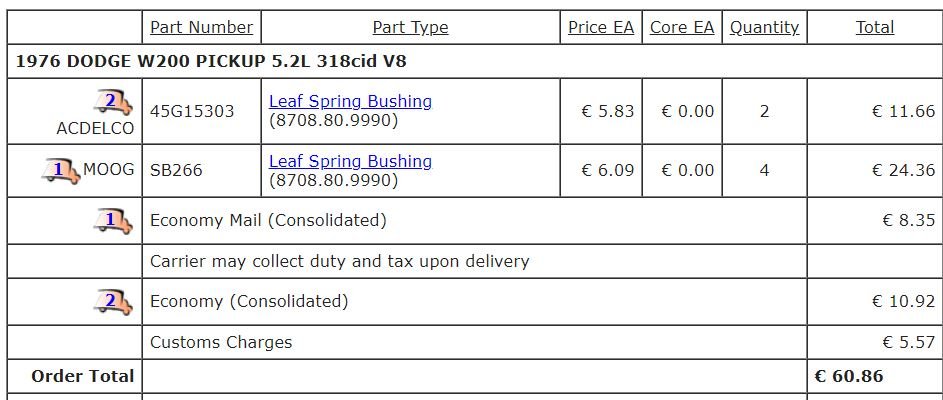The width and height of the screenshot is (943, 400).
Task: Select part number SB266
Action: [x=176, y=170]
